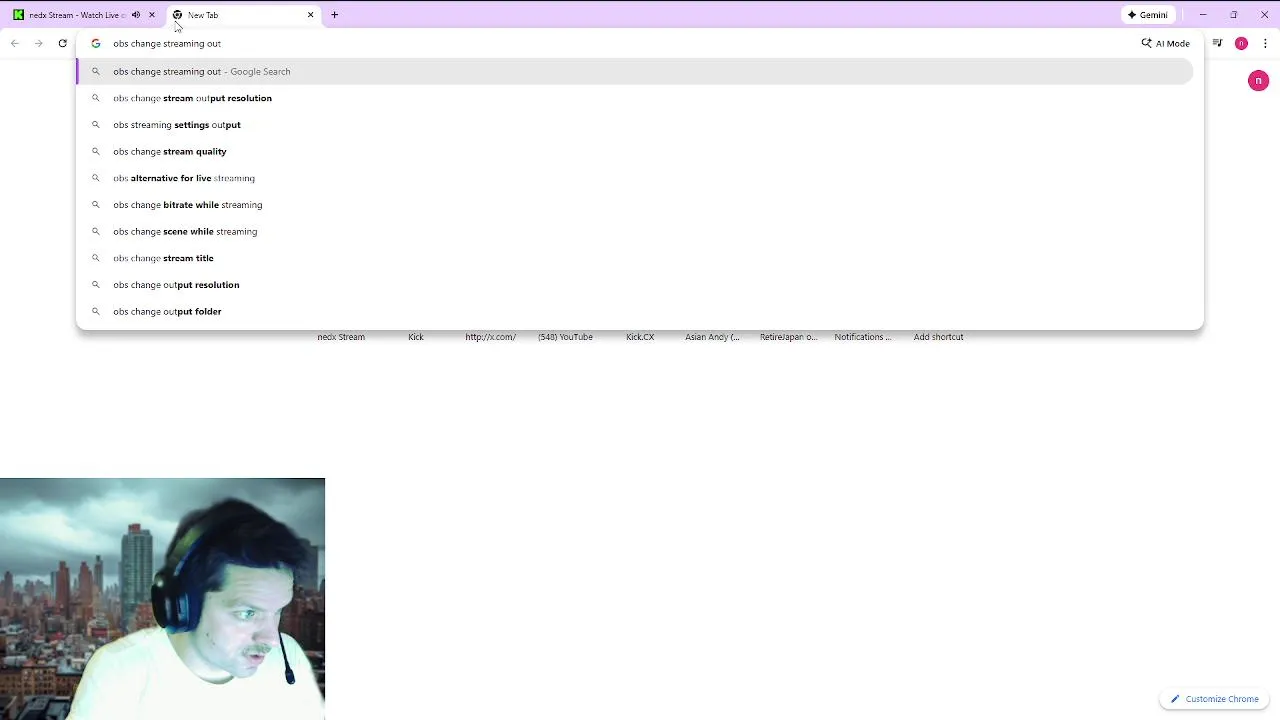Image resolution: width=1280 pixels, height=720 pixels.
Task: Open the Gemini assistant button
Action: click(x=1147, y=15)
